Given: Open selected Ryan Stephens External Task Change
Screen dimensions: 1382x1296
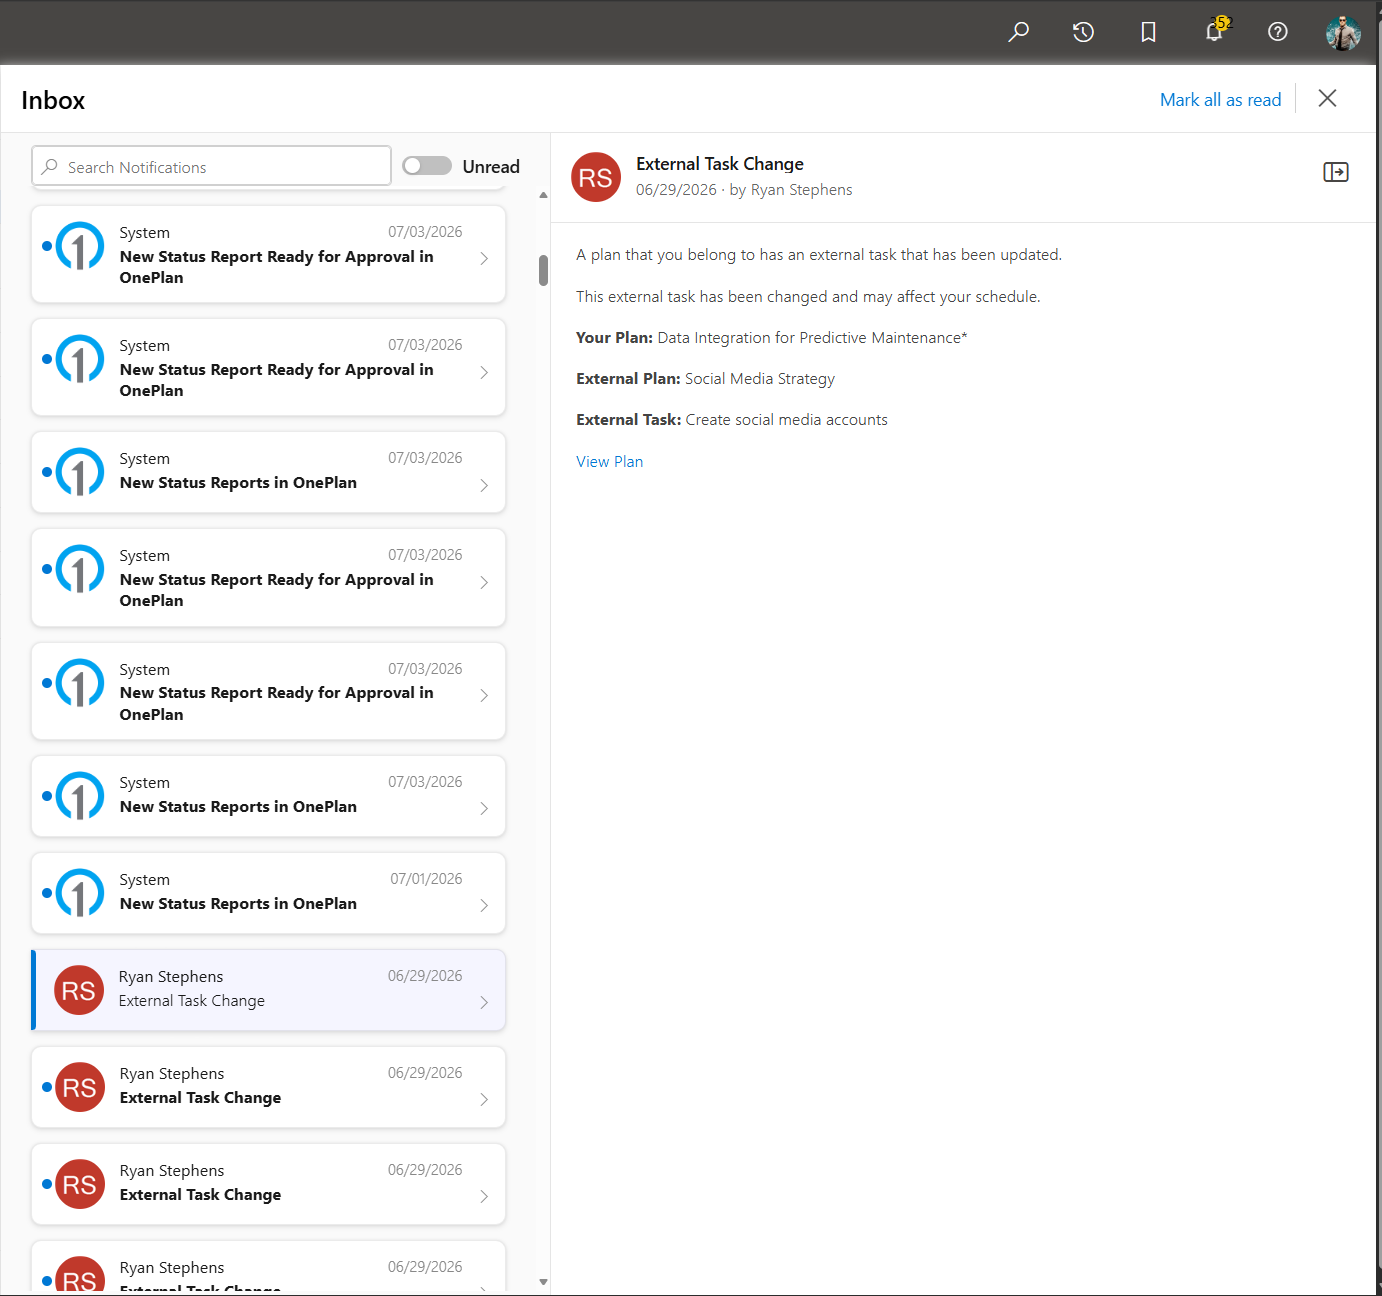Looking at the screenshot, I should 268,990.
